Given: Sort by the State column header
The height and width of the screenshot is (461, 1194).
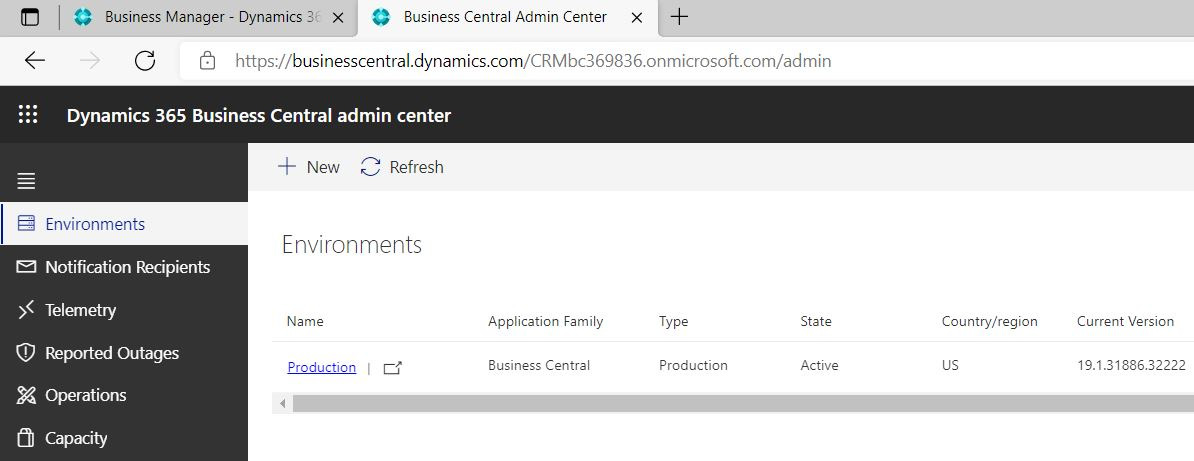Looking at the screenshot, I should [816, 322].
